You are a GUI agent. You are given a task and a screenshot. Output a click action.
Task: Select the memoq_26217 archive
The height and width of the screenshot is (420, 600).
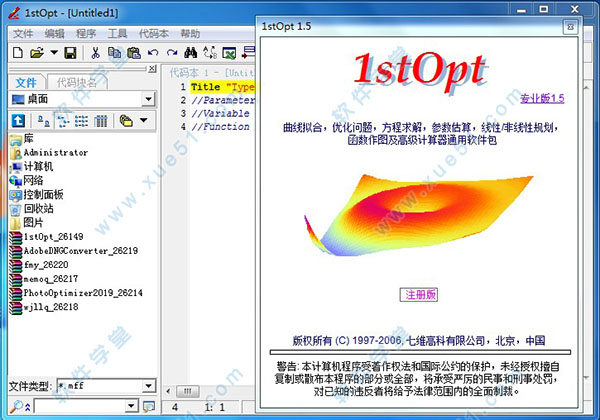[44, 279]
